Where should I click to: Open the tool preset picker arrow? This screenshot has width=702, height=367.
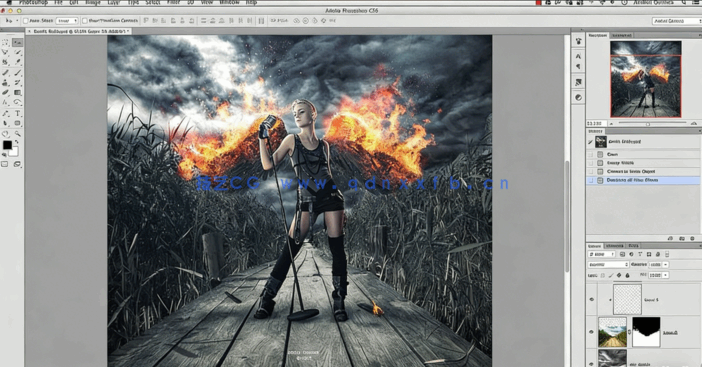pyautogui.click(x=17, y=21)
